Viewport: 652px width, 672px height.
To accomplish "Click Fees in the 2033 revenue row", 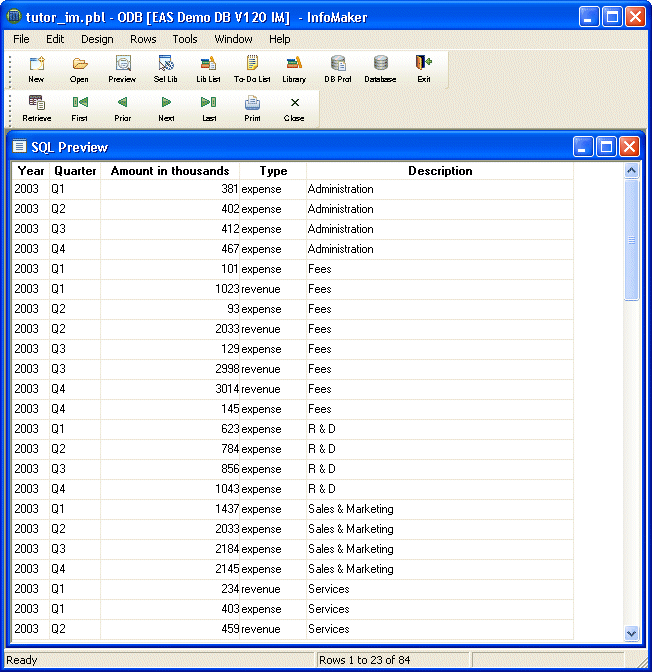I will pyautogui.click(x=320, y=329).
